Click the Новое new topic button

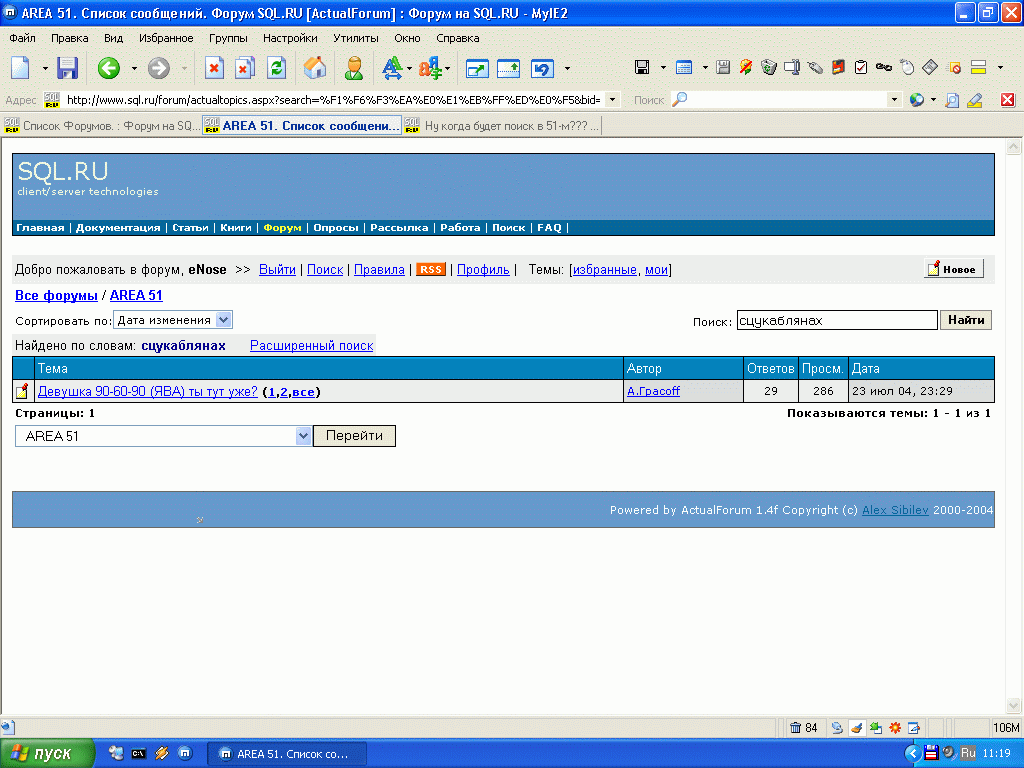[x=953, y=269]
